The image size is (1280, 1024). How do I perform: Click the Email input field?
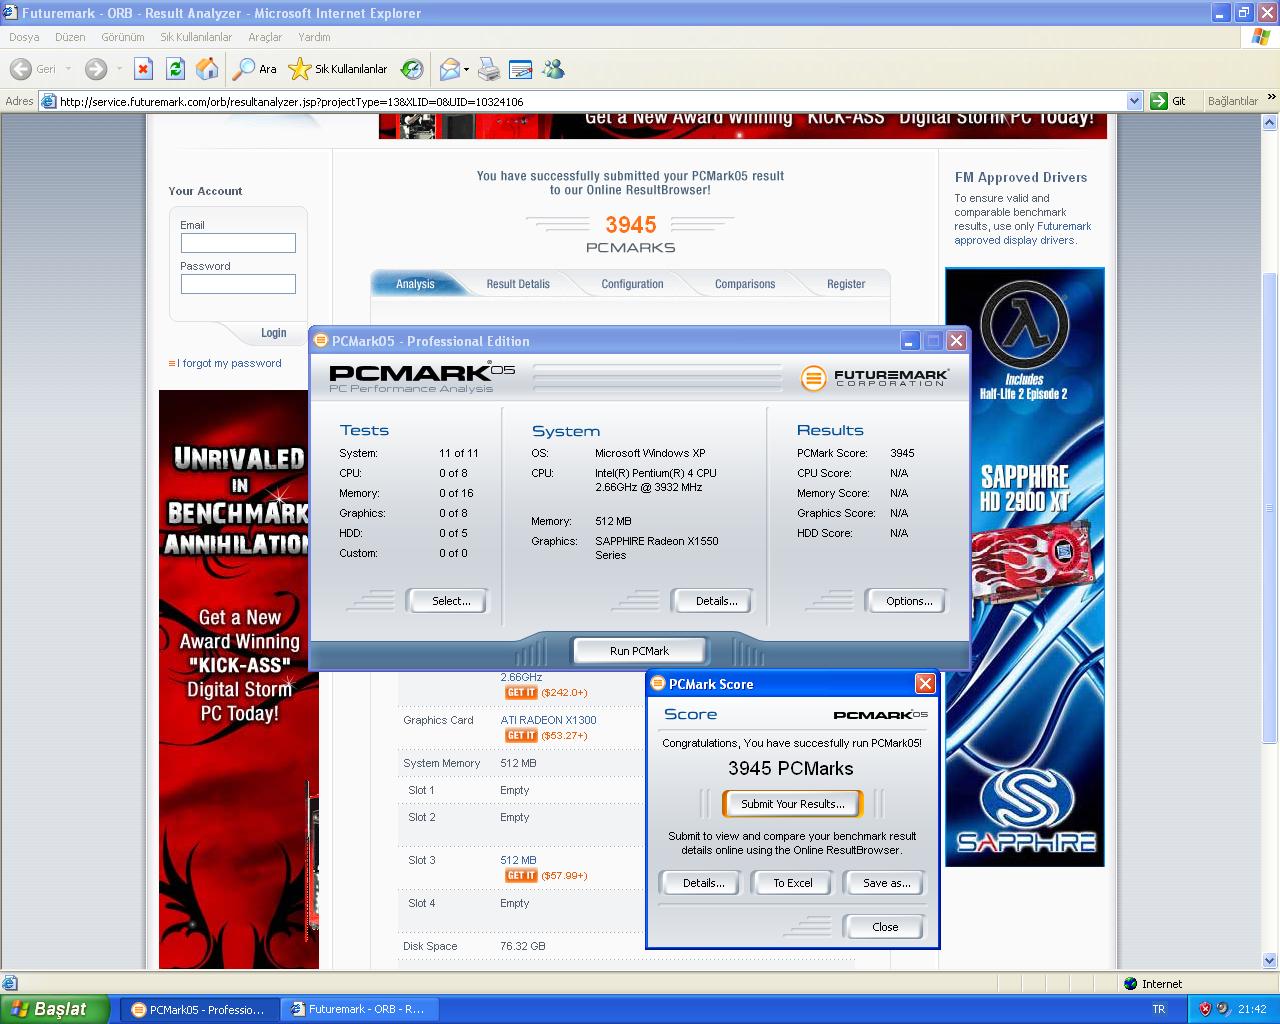coord(238,243)
